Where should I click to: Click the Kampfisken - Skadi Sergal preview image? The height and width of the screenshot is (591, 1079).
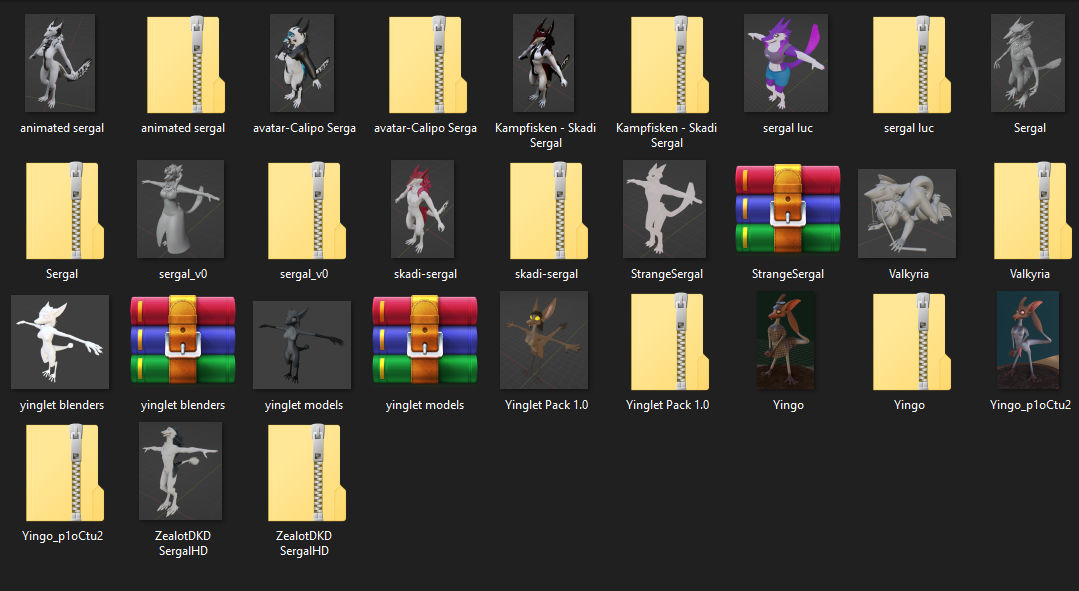pos(545,63)
